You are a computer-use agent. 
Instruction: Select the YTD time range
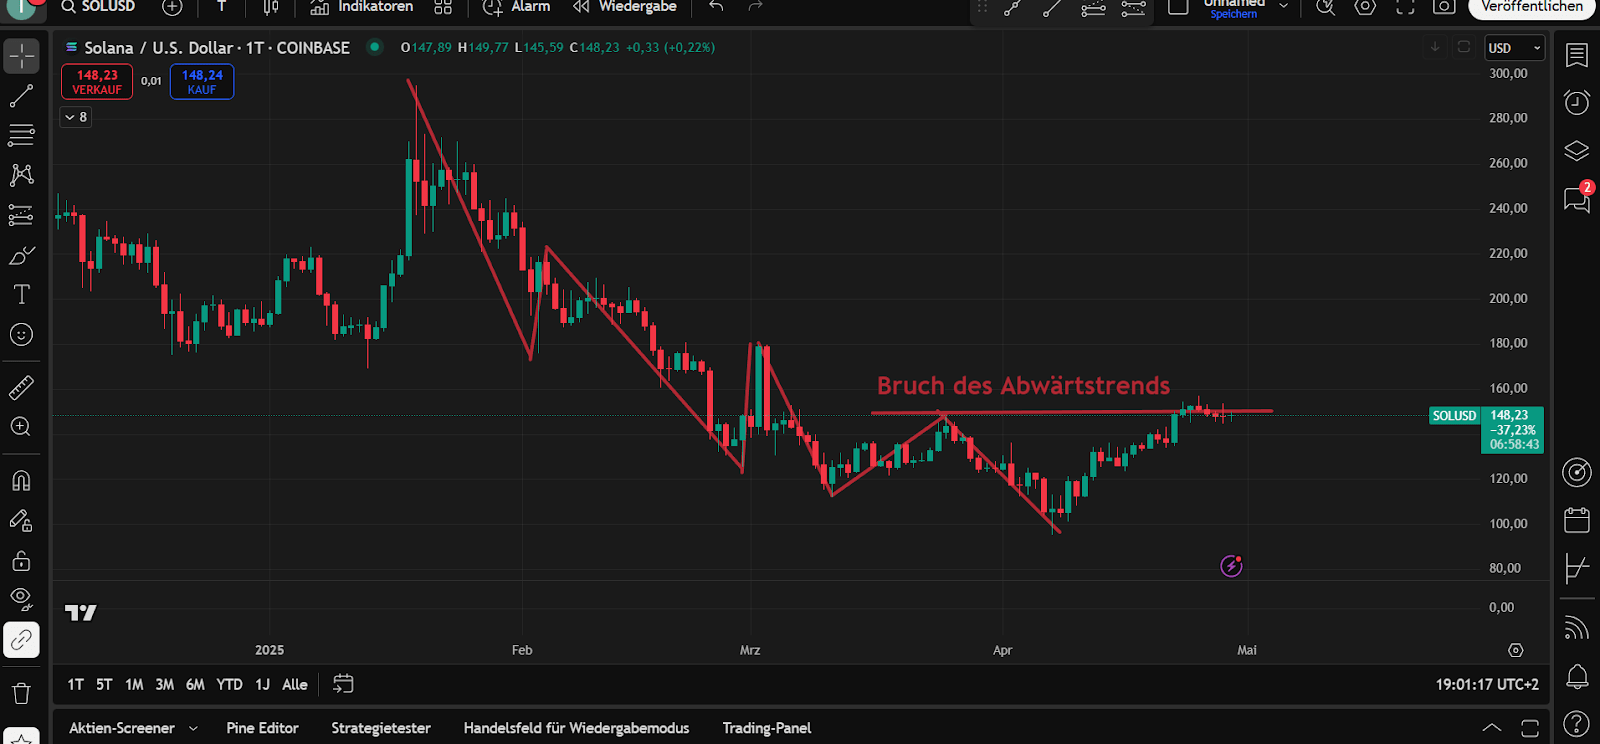[x=229, y=684]
